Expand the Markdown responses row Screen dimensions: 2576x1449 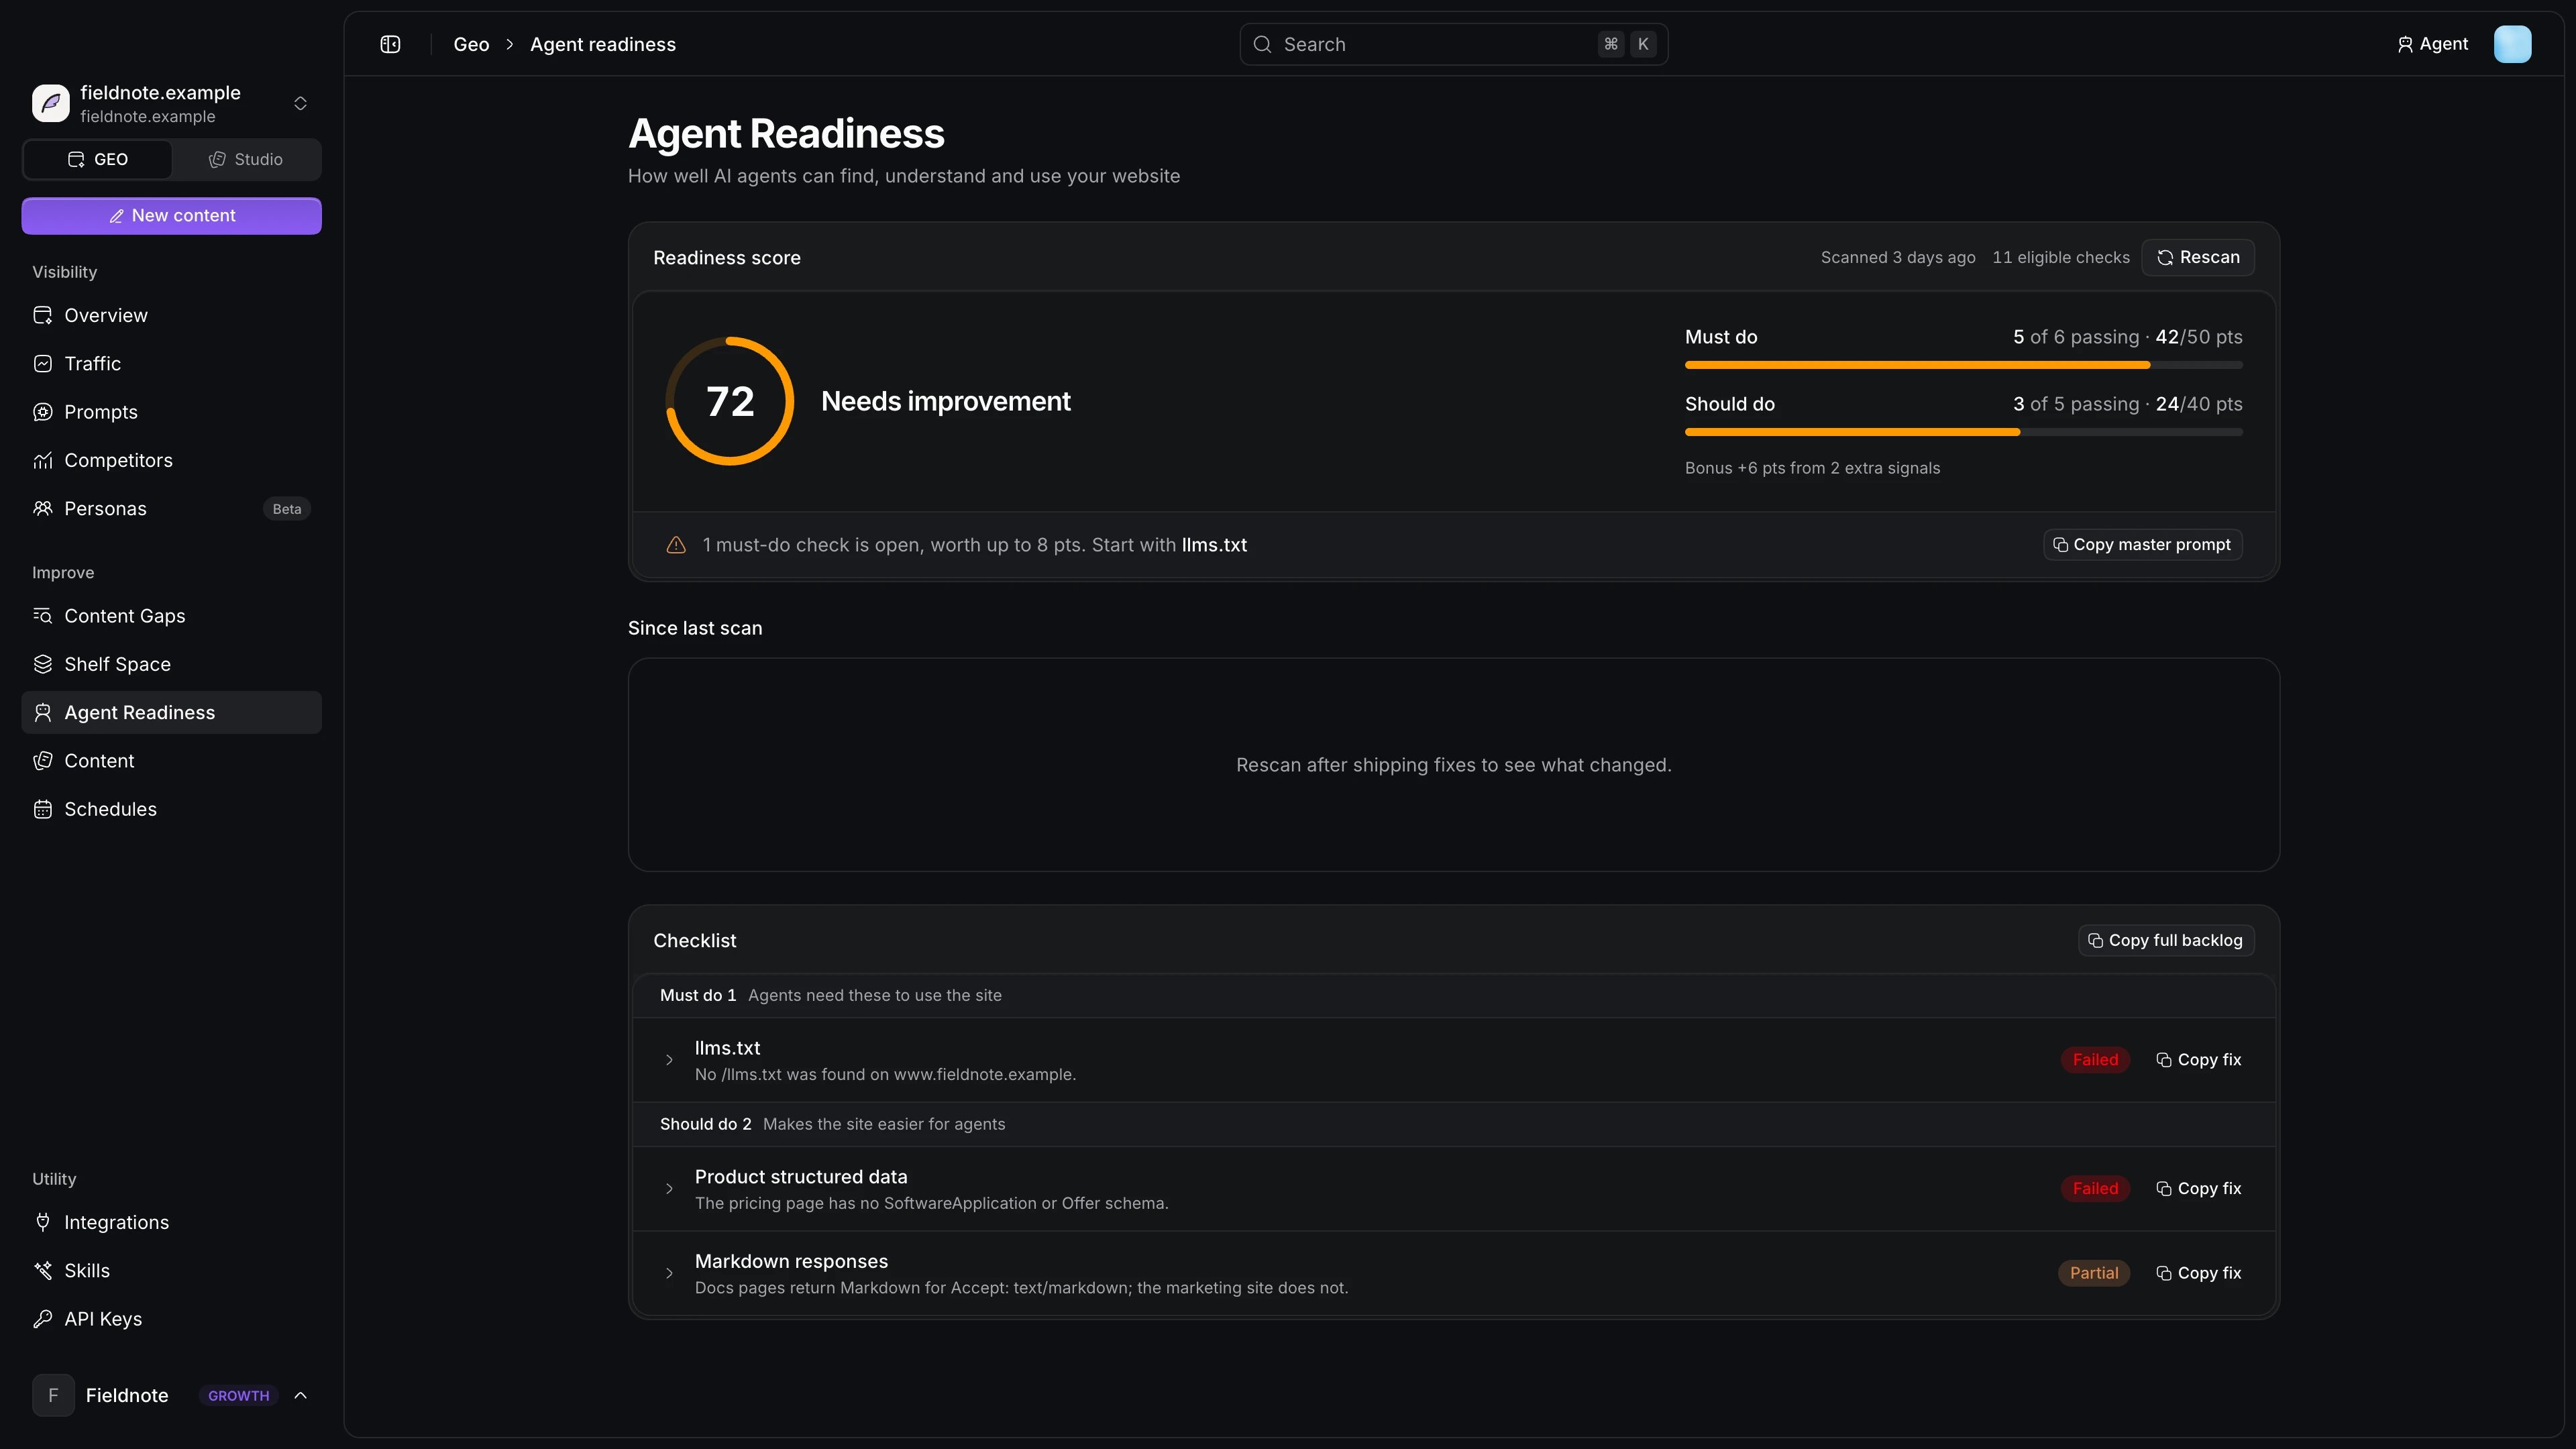(x=669, y=1273)
